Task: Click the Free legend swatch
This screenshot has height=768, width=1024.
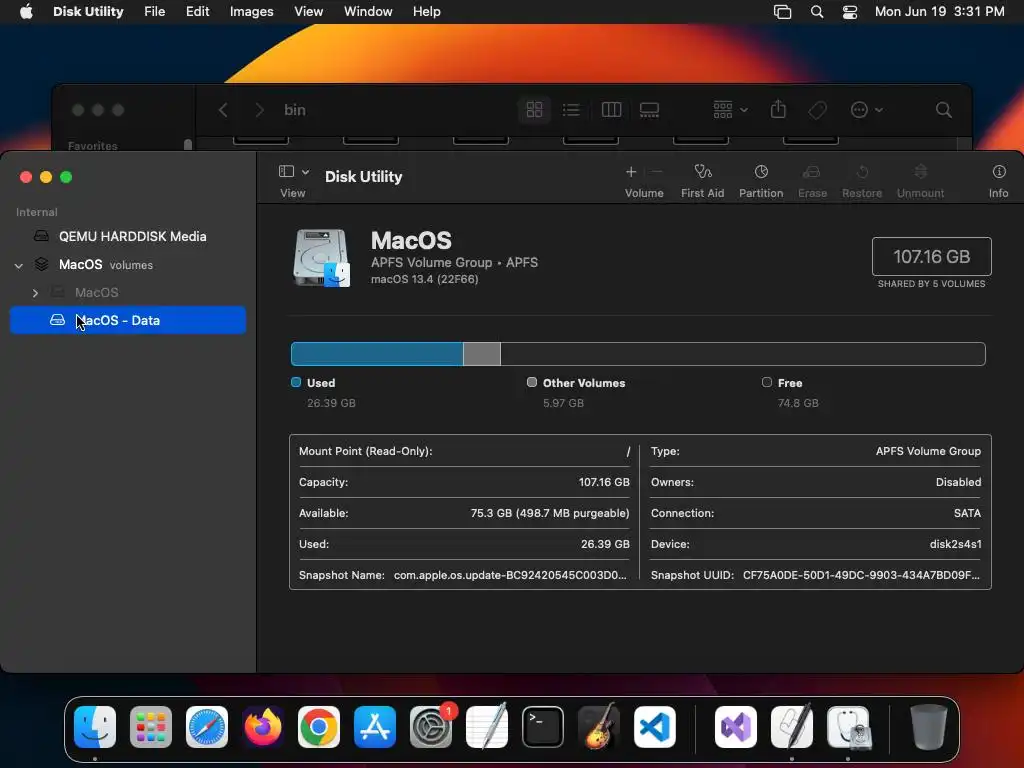Action: [767, 382]
